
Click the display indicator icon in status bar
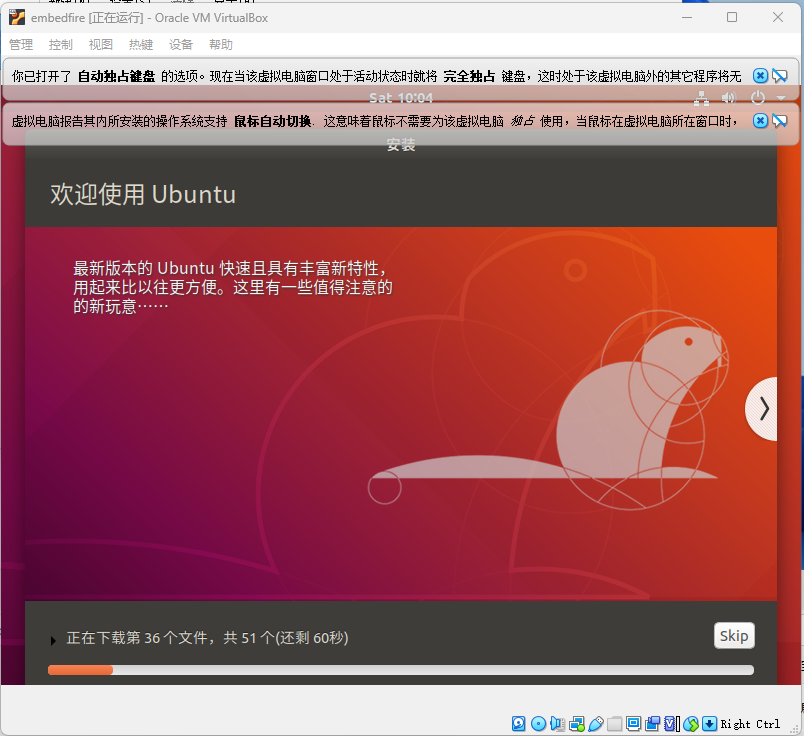point(634,724)
